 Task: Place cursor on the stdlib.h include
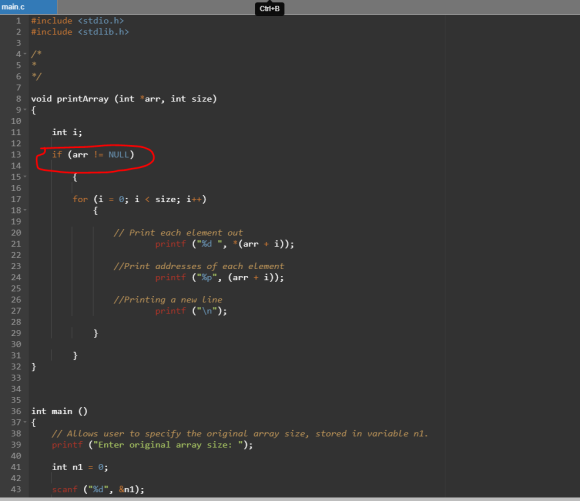tap(80, 32)
